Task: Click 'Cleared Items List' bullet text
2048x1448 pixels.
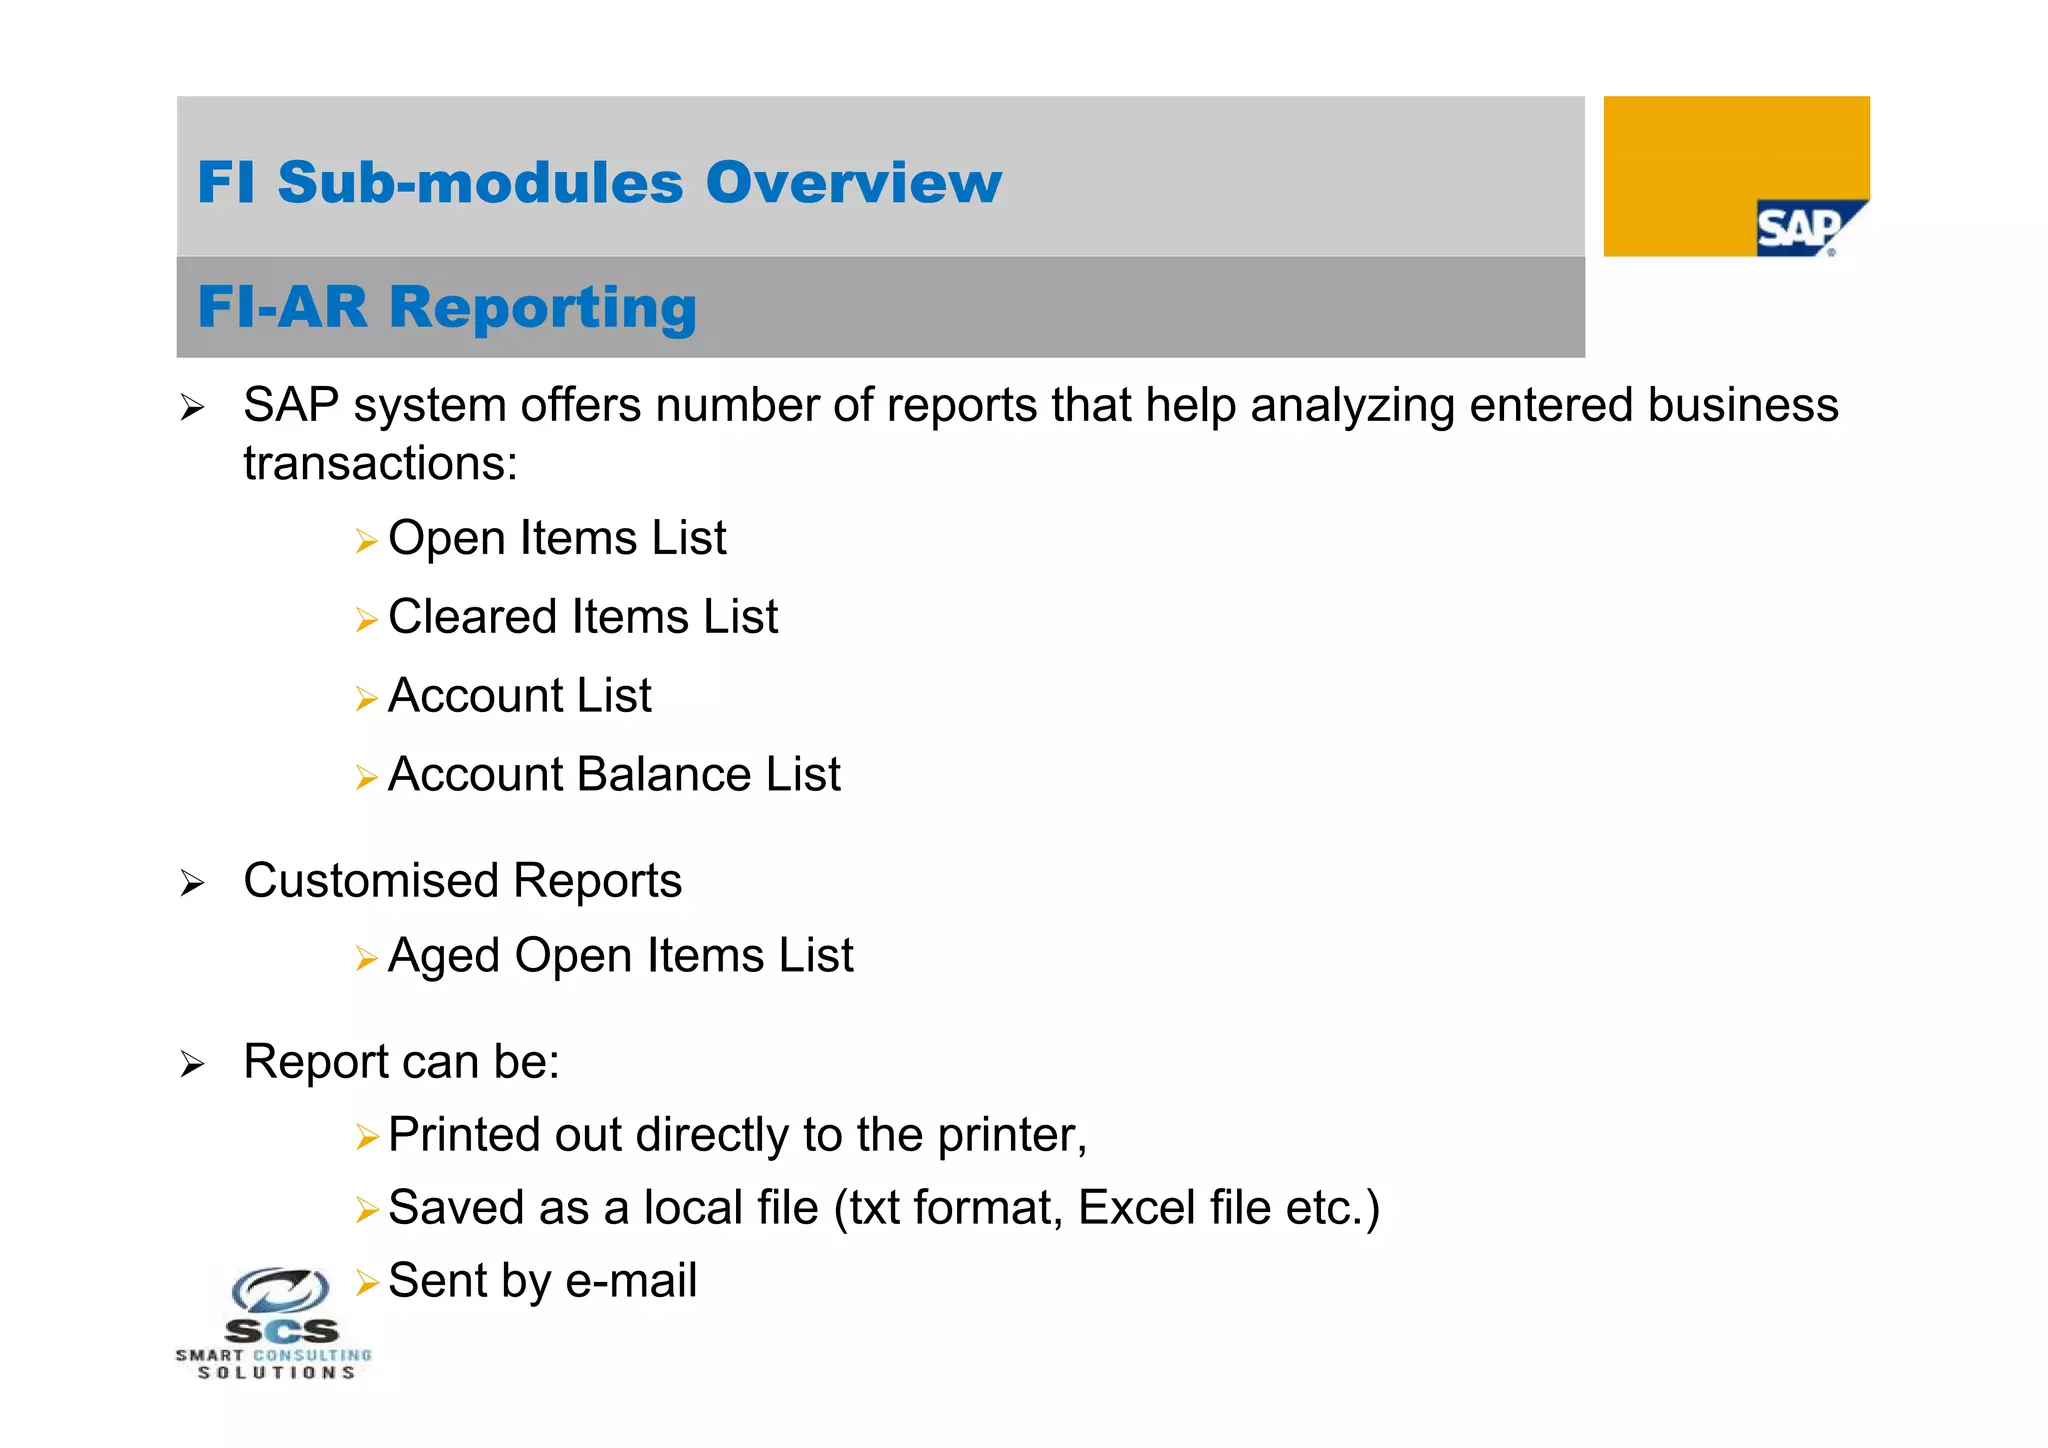Action: point(583,616)
